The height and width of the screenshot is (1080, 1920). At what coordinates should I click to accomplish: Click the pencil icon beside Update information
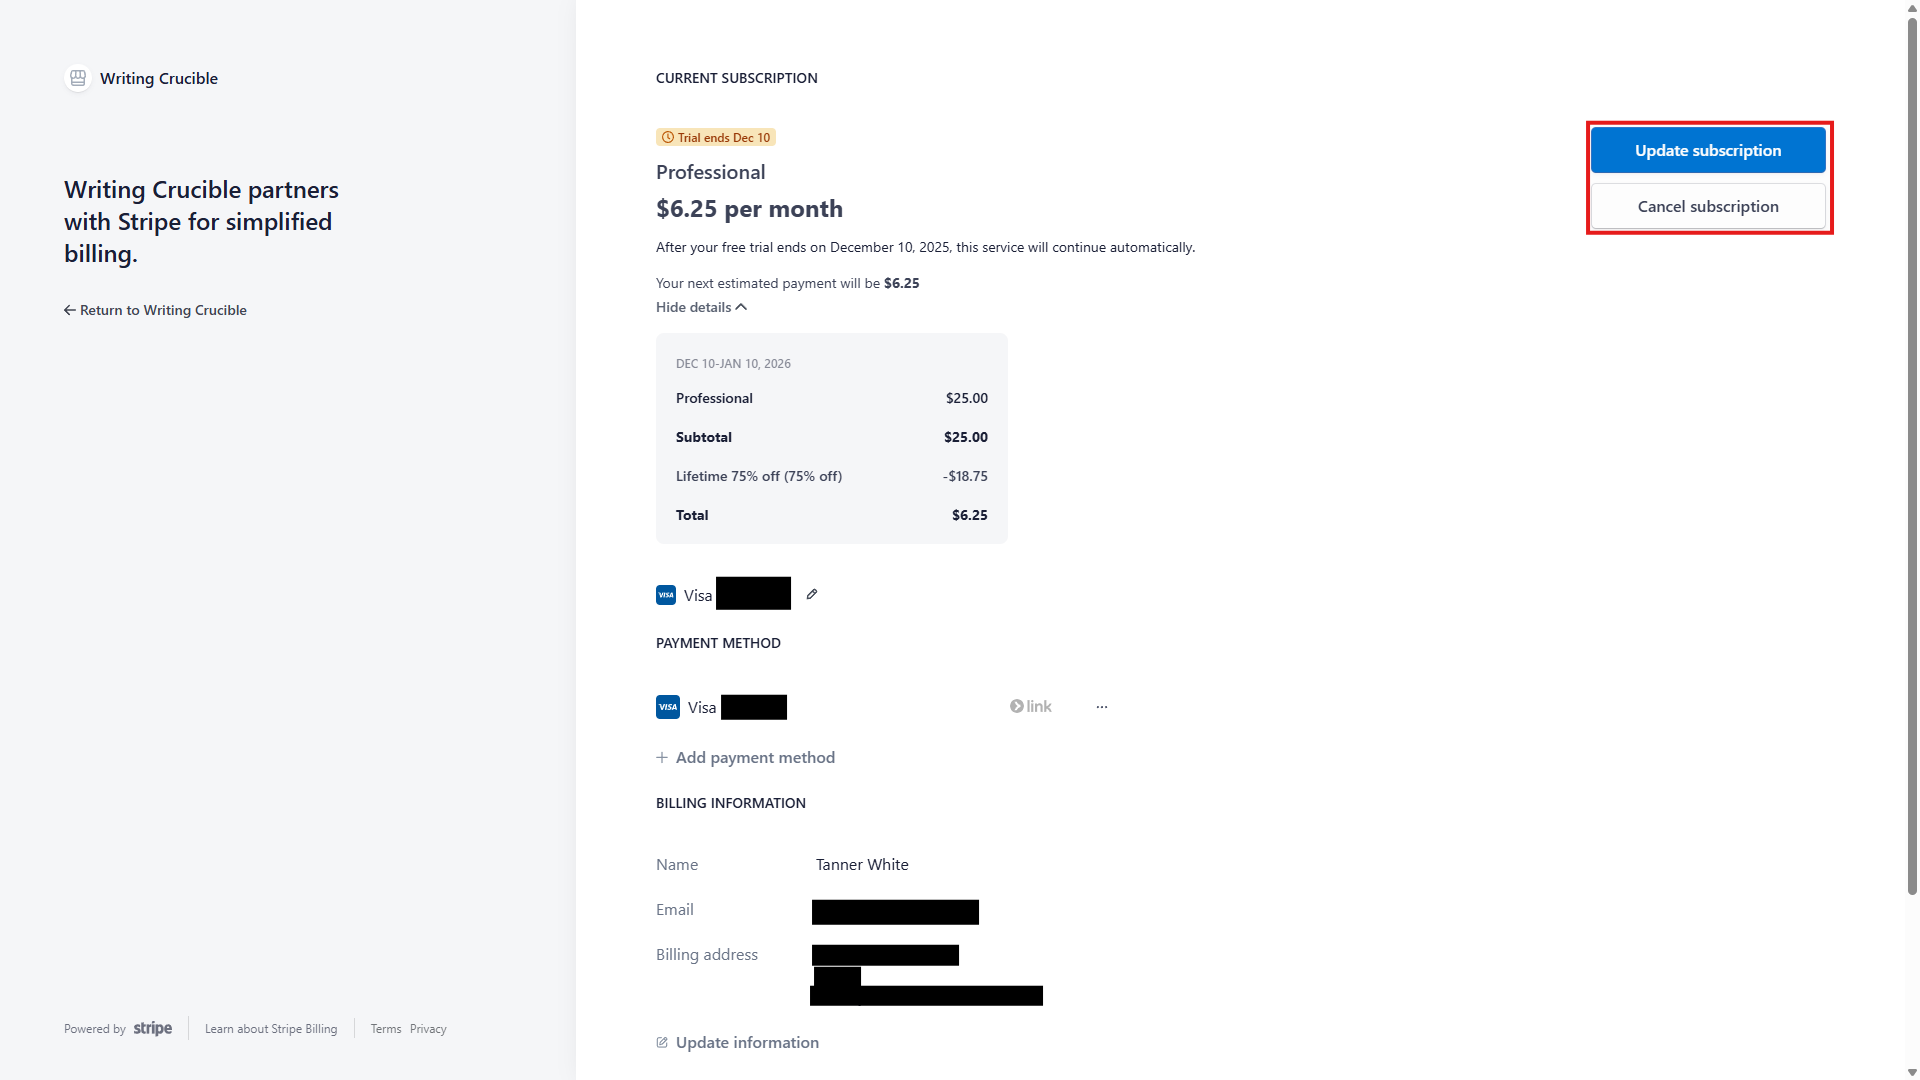[662, 1042]
